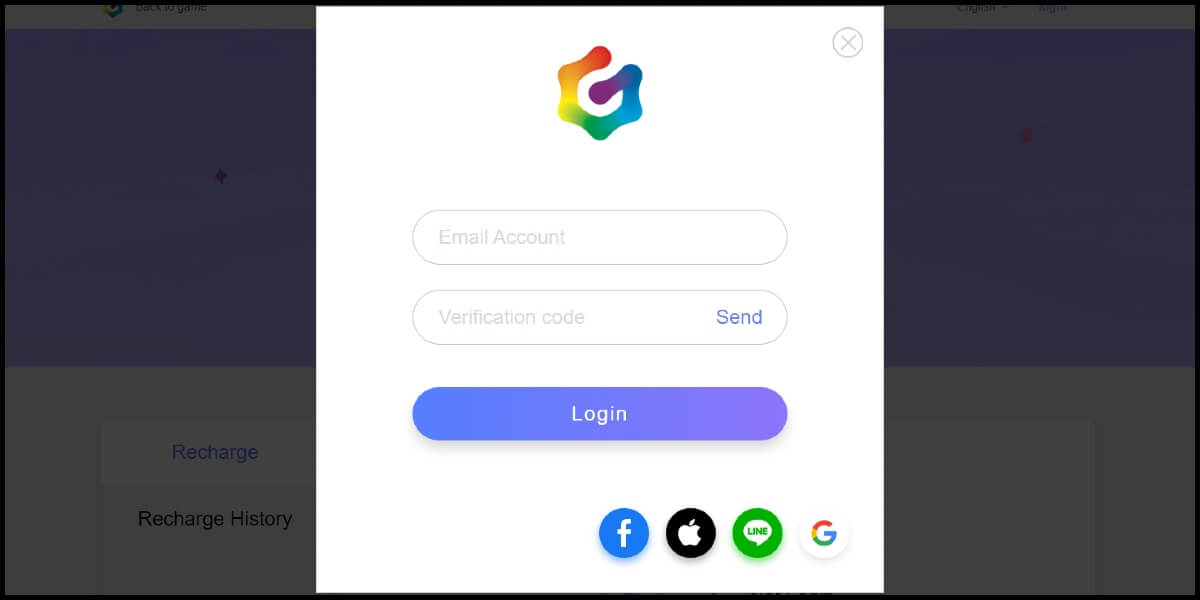Click the purple diamond on the banner
1200x600 pixels.
pos(221,176)
